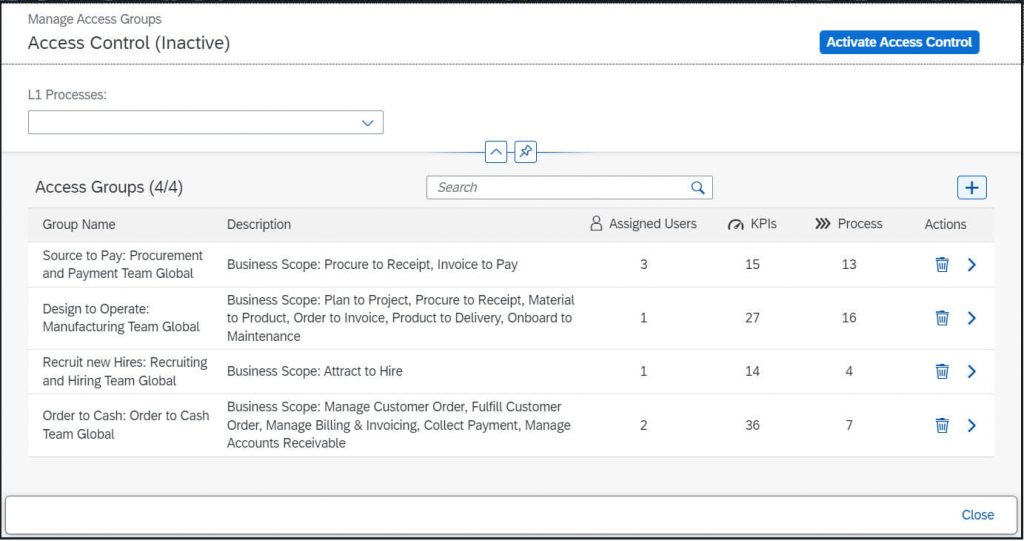
Task: Close the Manage Access Groups dialog
Action: [x=978, y=515]
